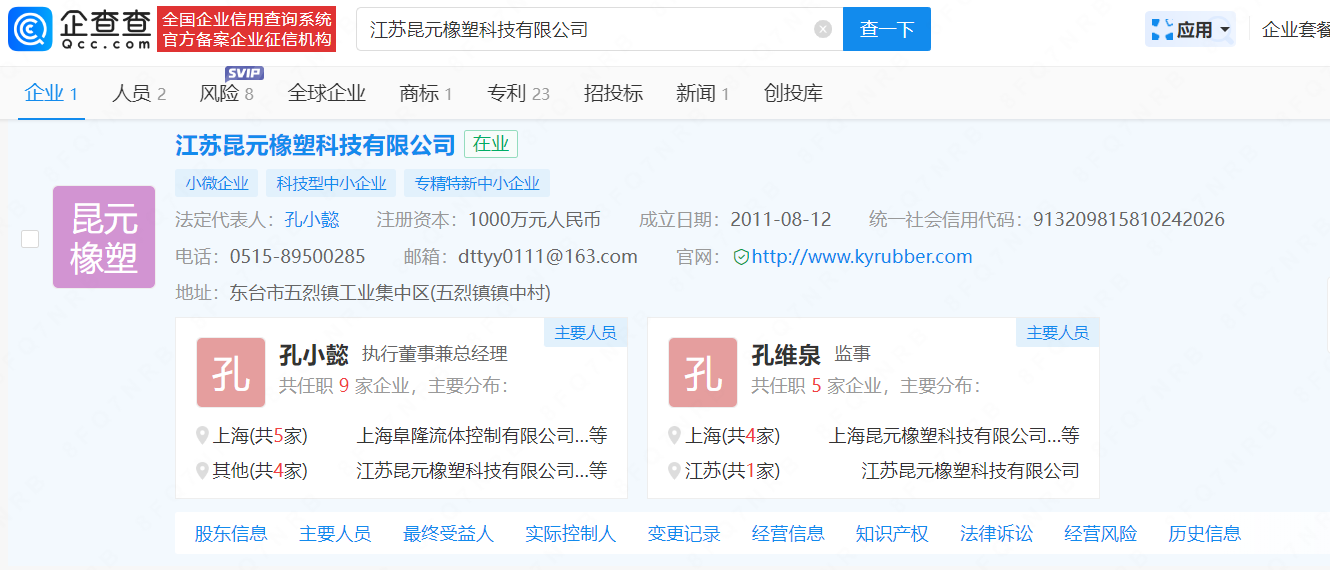Click the legal representative 孔小懿 link
Image resolution: width=1330 pixels, height=570 pixels.
tap(312, 220)
